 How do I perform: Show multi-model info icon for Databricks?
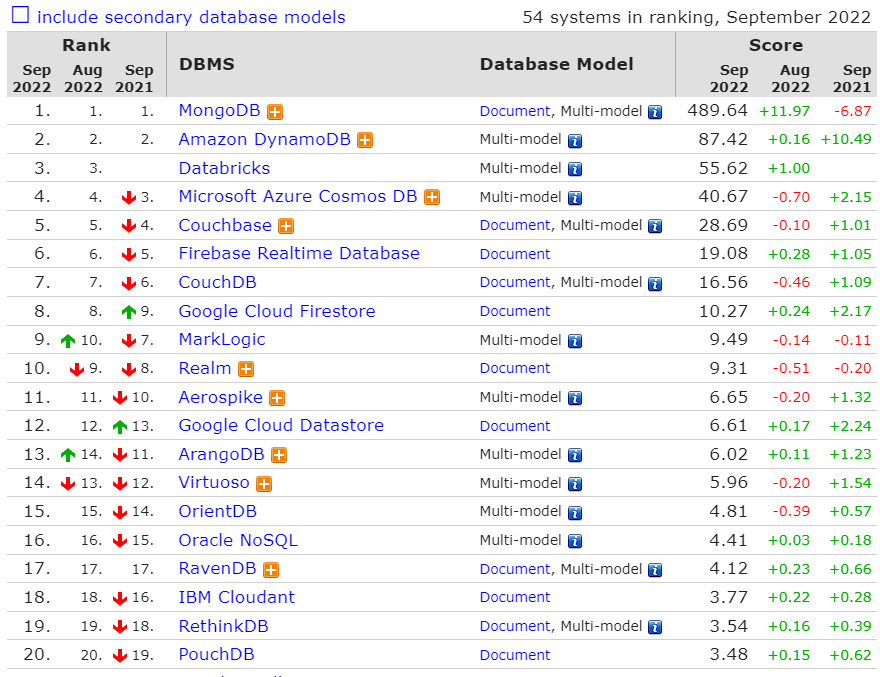[575, 170]
